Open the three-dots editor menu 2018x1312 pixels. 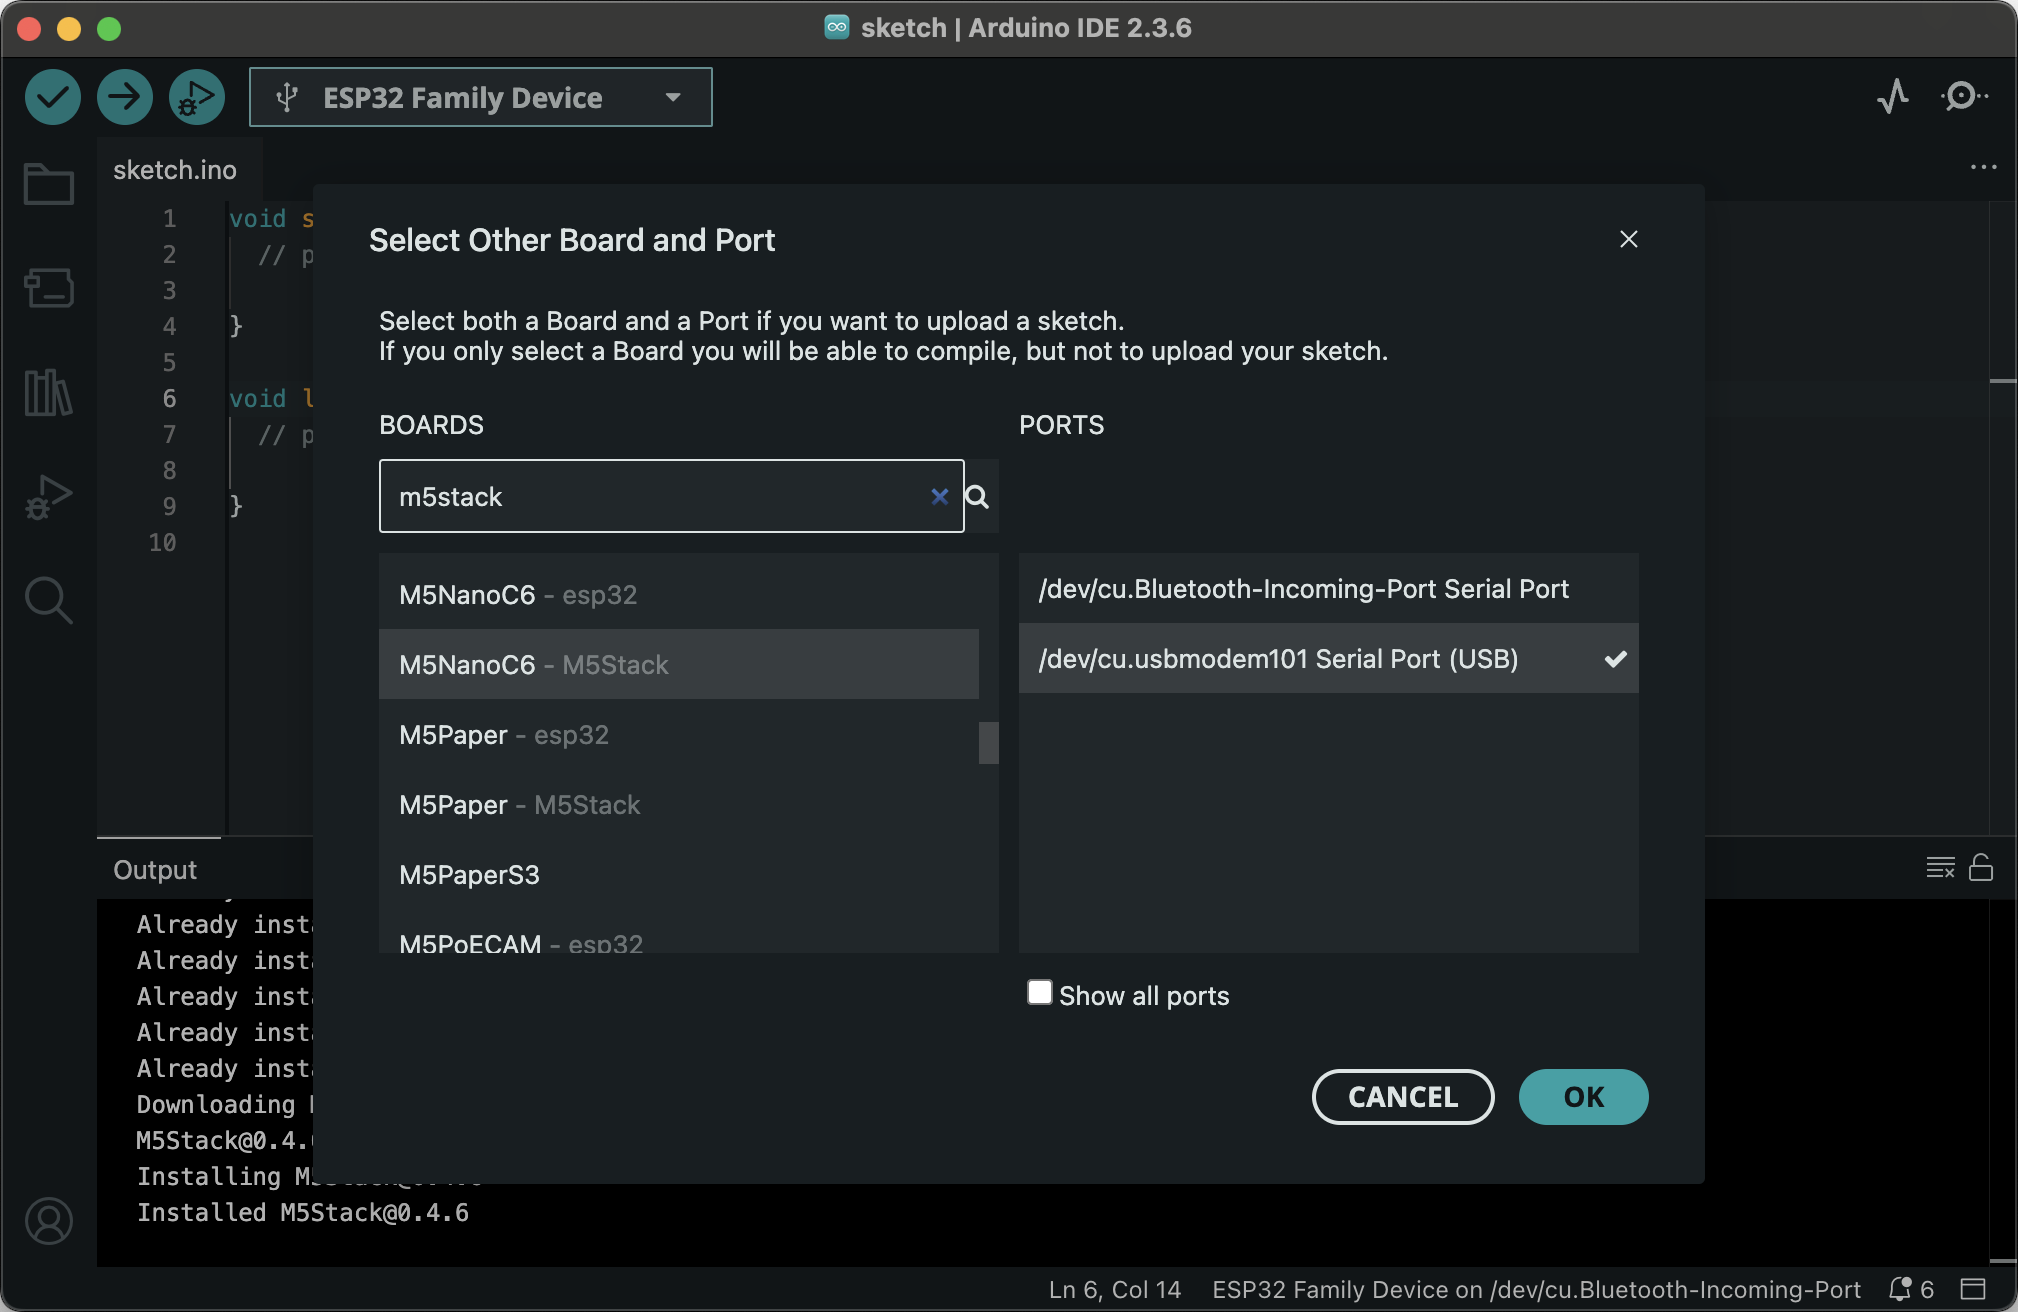click(x=1983, y=167)
